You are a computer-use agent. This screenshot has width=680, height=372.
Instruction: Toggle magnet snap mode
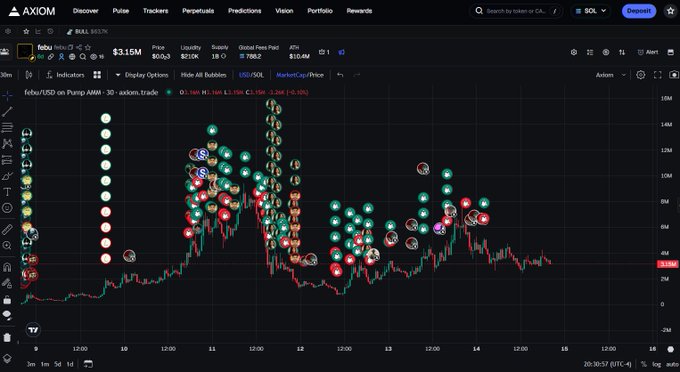[x=7, y=267]
